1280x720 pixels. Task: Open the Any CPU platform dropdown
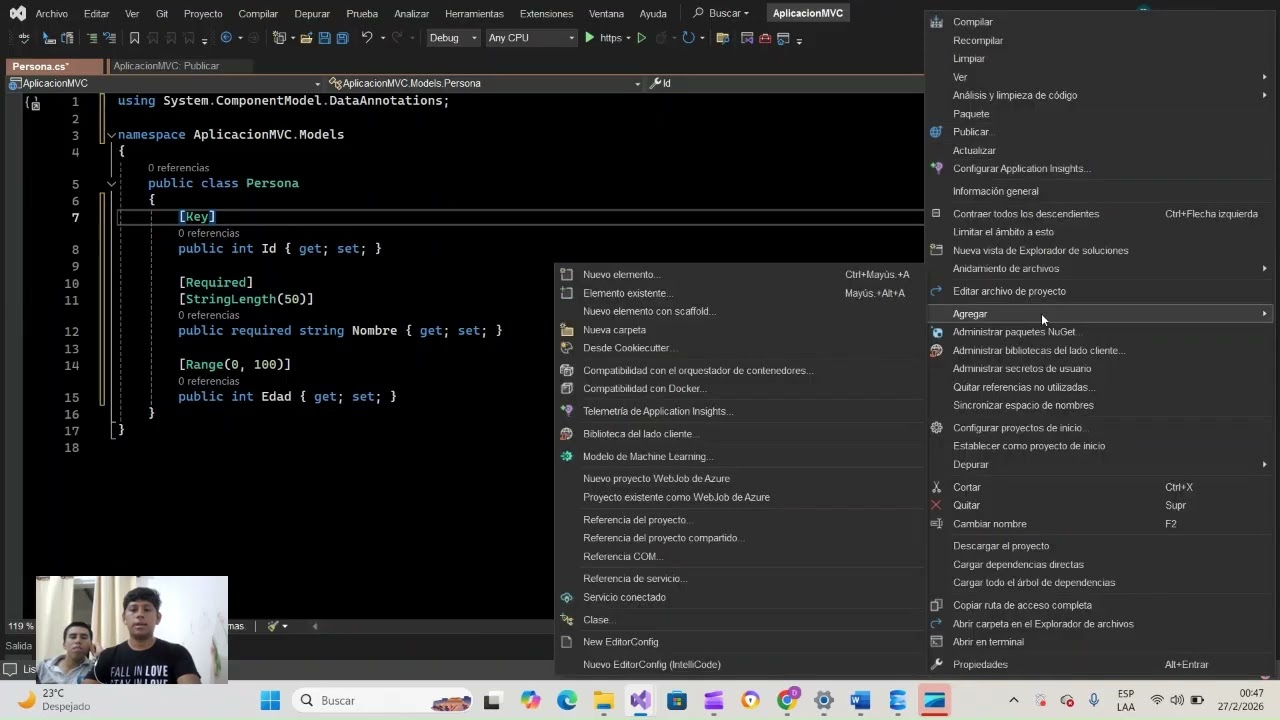[x=531, y=38]
